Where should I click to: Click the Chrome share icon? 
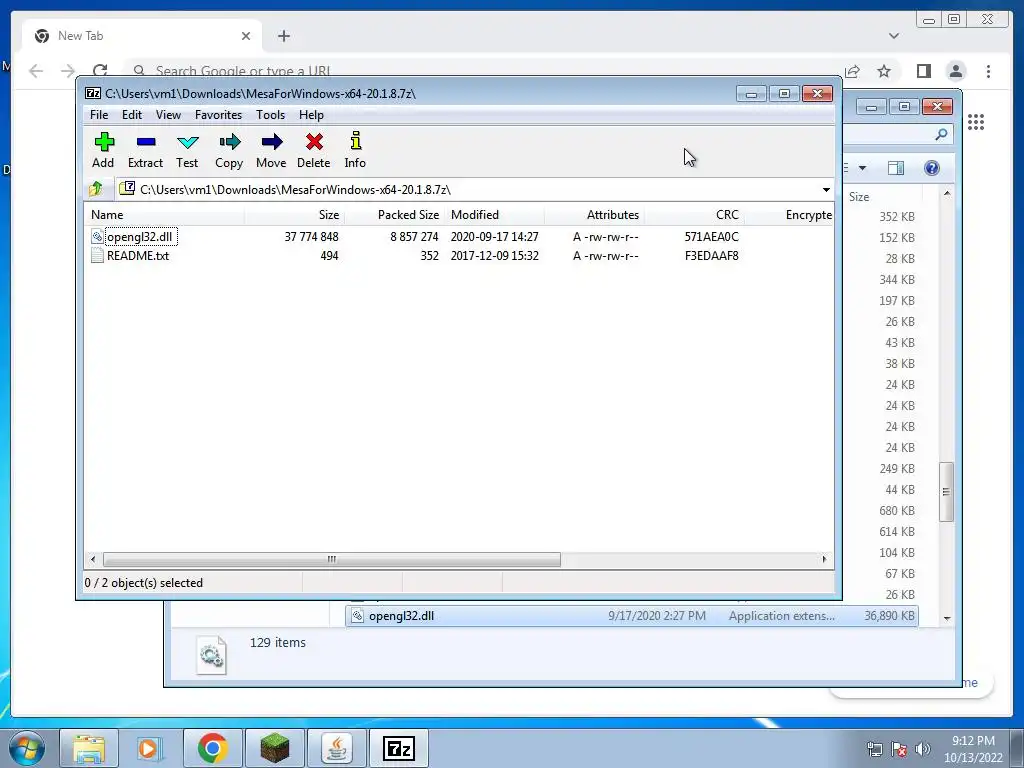point(852,71)
